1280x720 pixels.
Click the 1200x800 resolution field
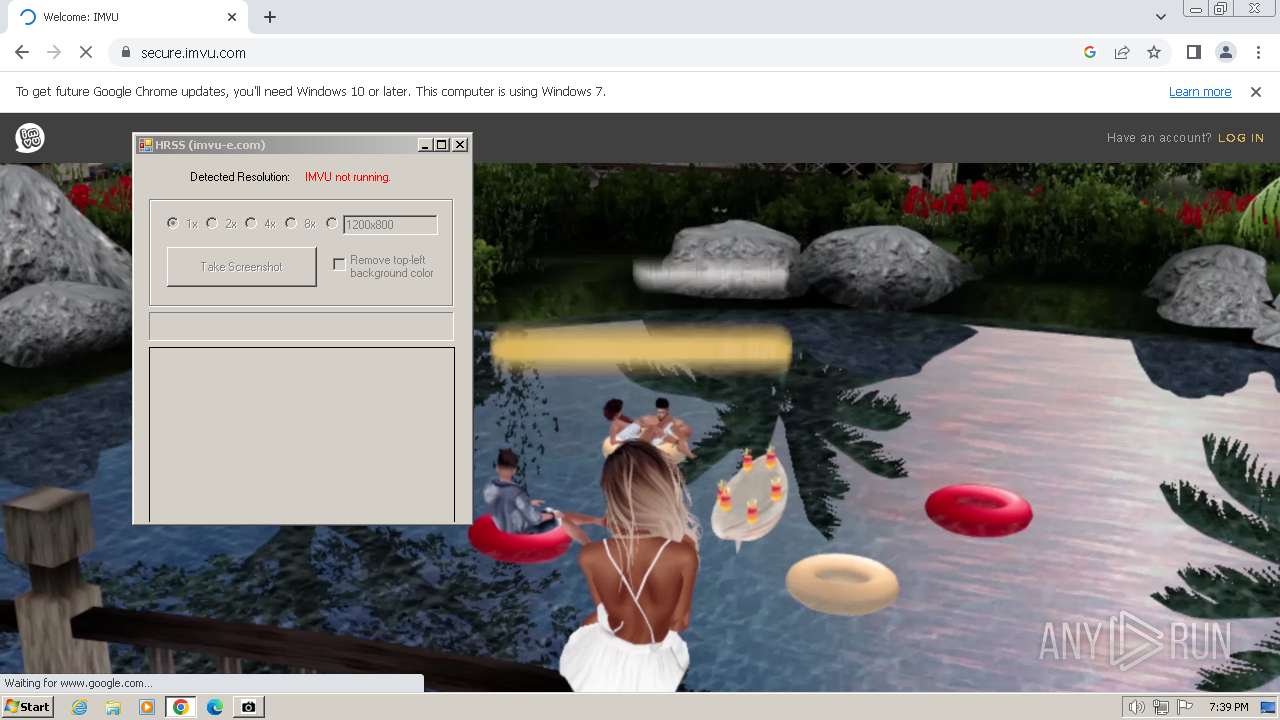point(390,225)
